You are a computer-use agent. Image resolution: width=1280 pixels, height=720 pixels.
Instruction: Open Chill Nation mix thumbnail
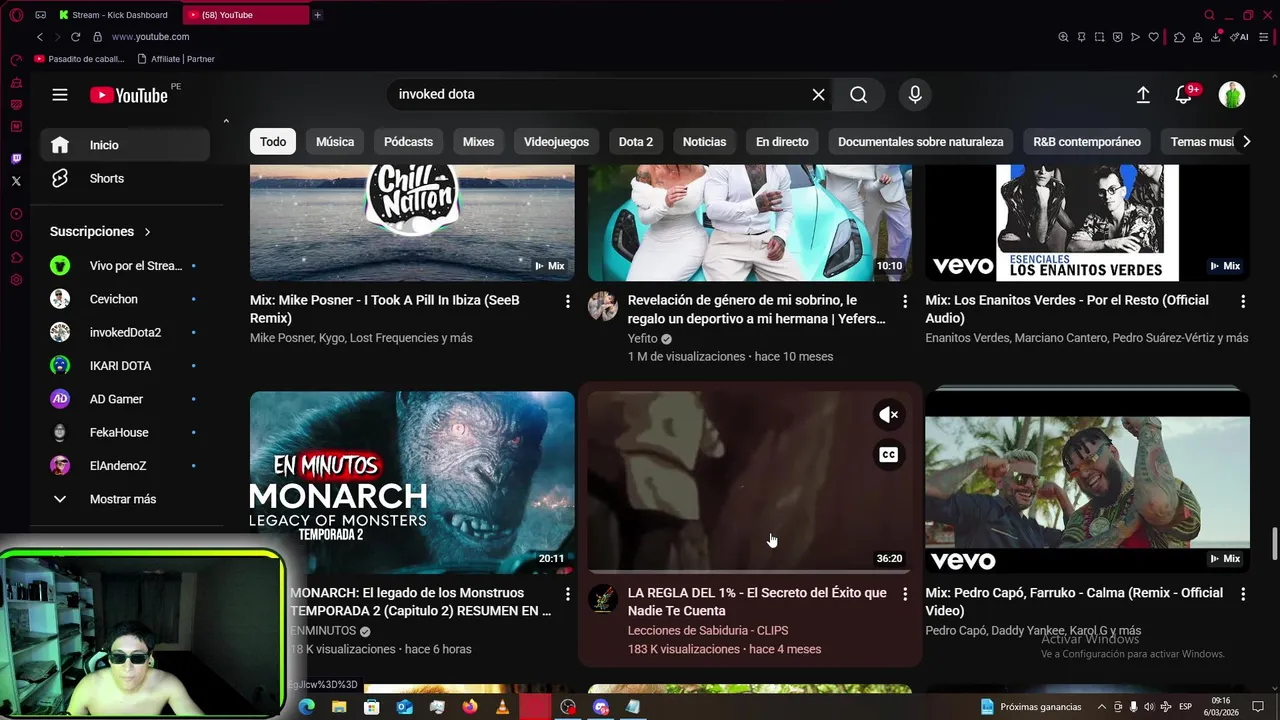click(x=412, y=222)
